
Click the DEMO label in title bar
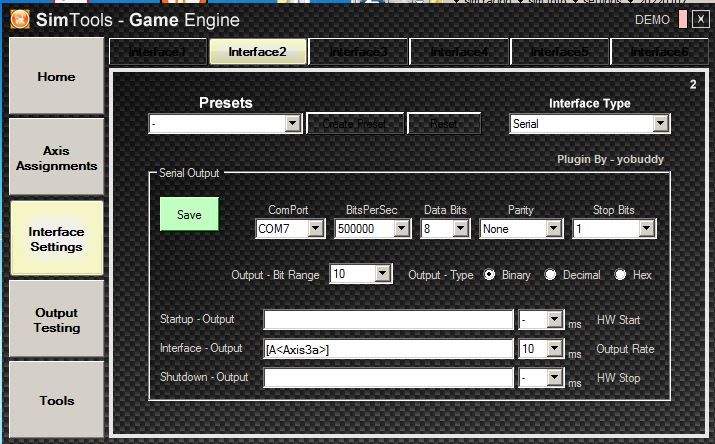[x=652, y=20]
